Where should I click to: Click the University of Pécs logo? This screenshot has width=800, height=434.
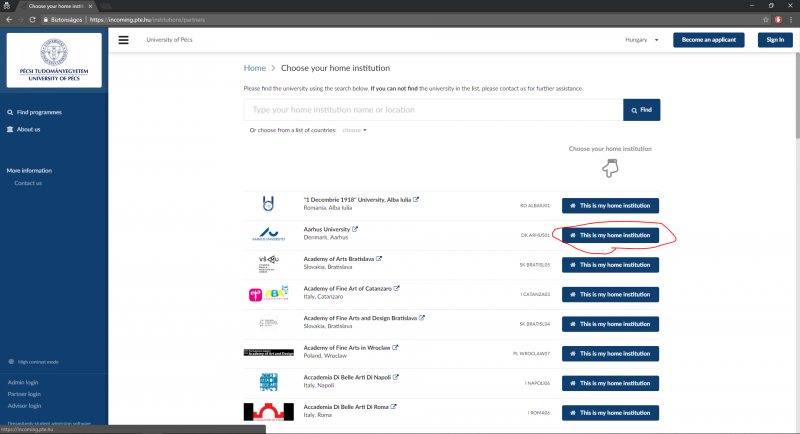tap(54, 60)
